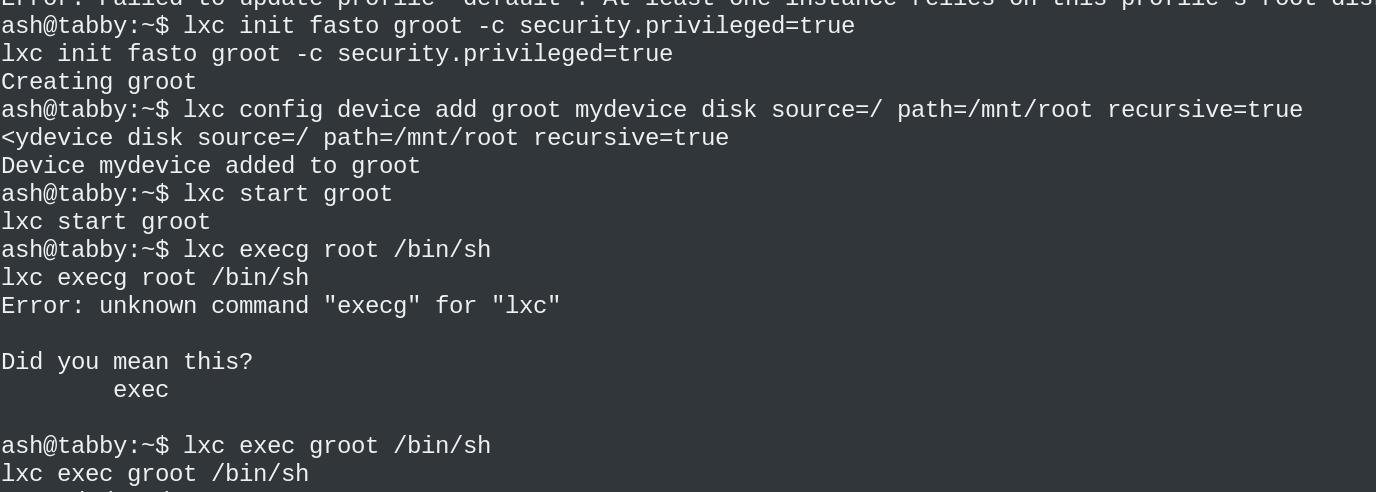This screenshot has height=492, width=1376.
Task: Click "security.privileged=true" in the lxc init prompt line
Action: [x=687, y=26]
